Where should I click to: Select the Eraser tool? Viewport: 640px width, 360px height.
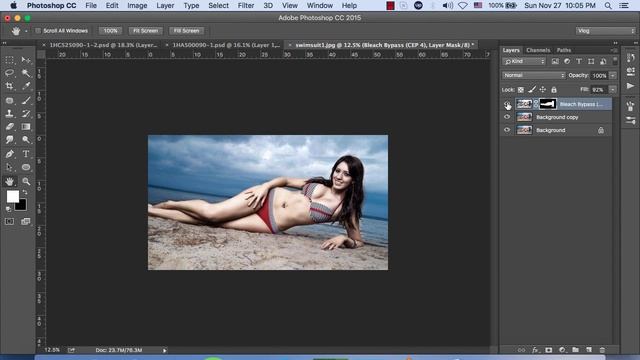click(9, 127)
